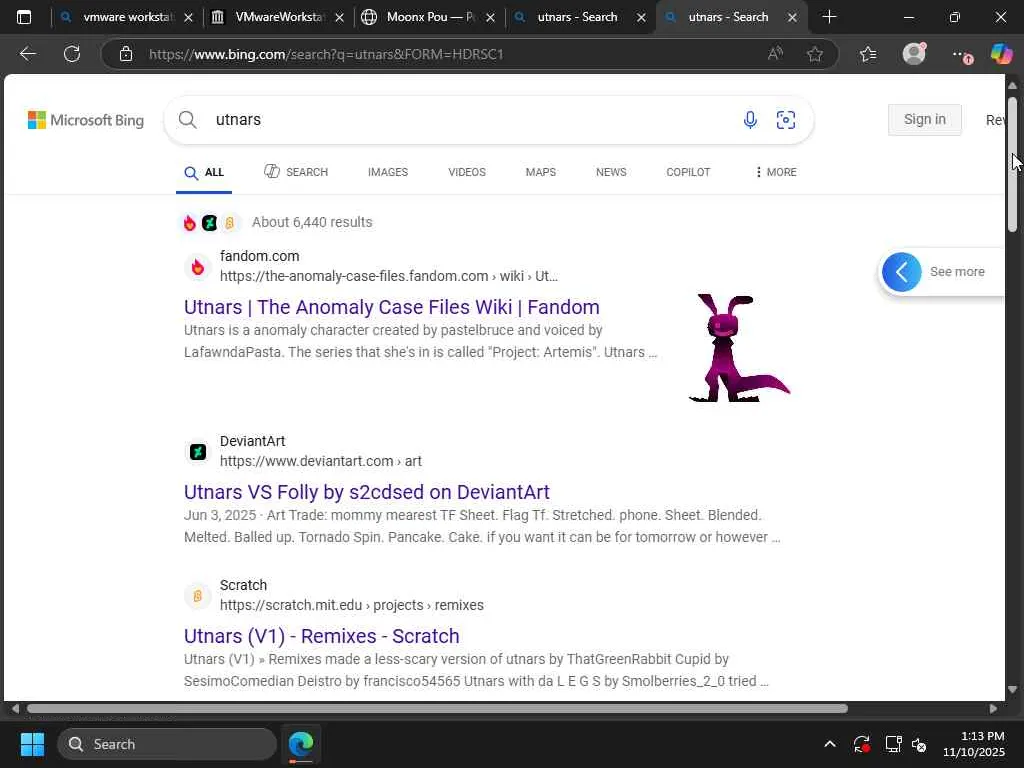
Task: Open the browser profile avatar
Action: (914, 54)
